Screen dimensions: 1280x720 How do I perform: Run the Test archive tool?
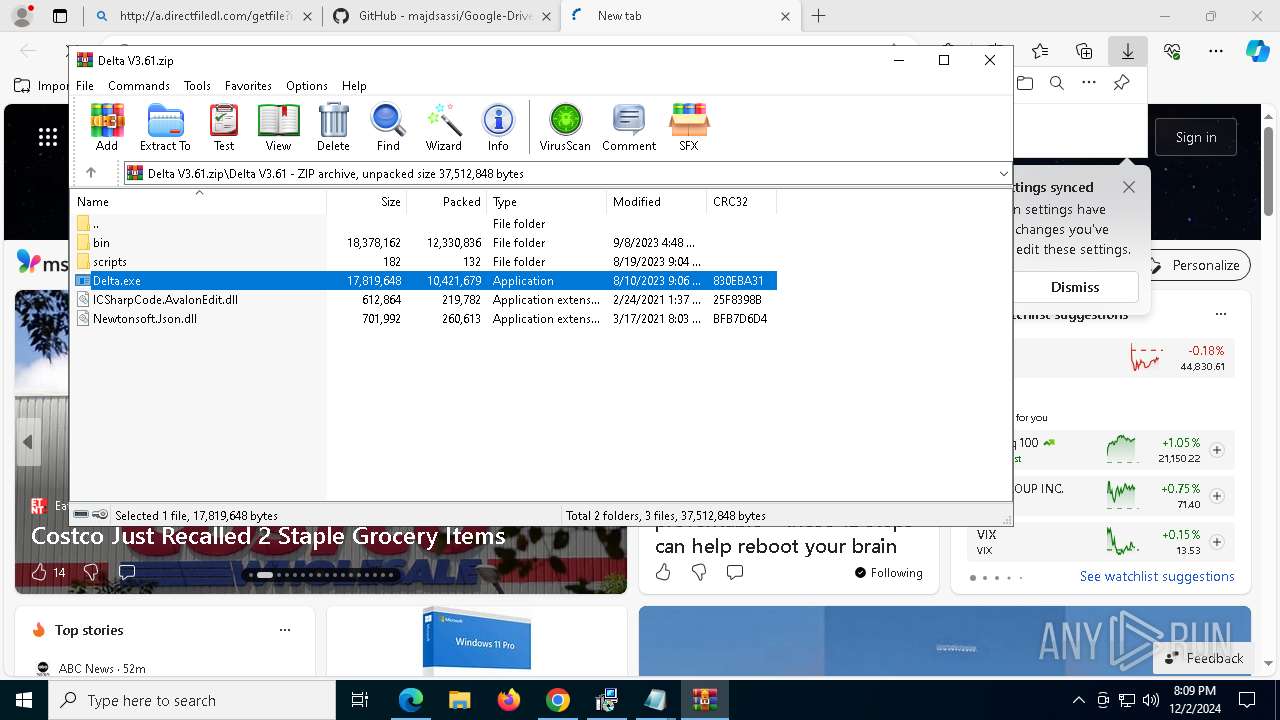[x=224, y=127]
